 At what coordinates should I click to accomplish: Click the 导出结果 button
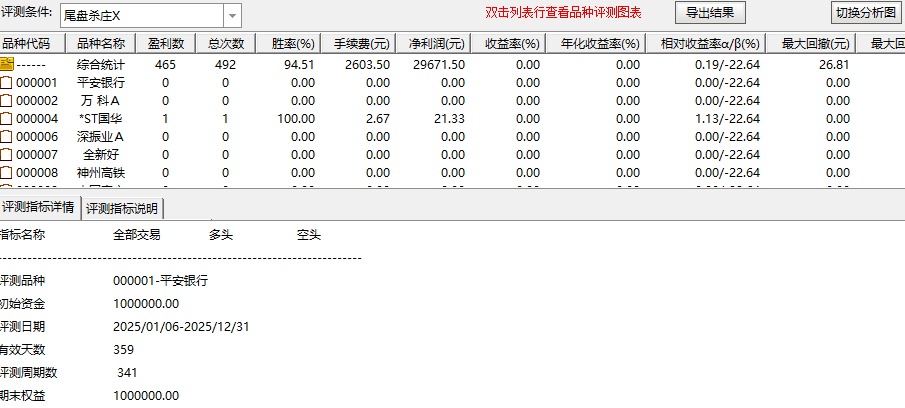(x=710, y=13)
